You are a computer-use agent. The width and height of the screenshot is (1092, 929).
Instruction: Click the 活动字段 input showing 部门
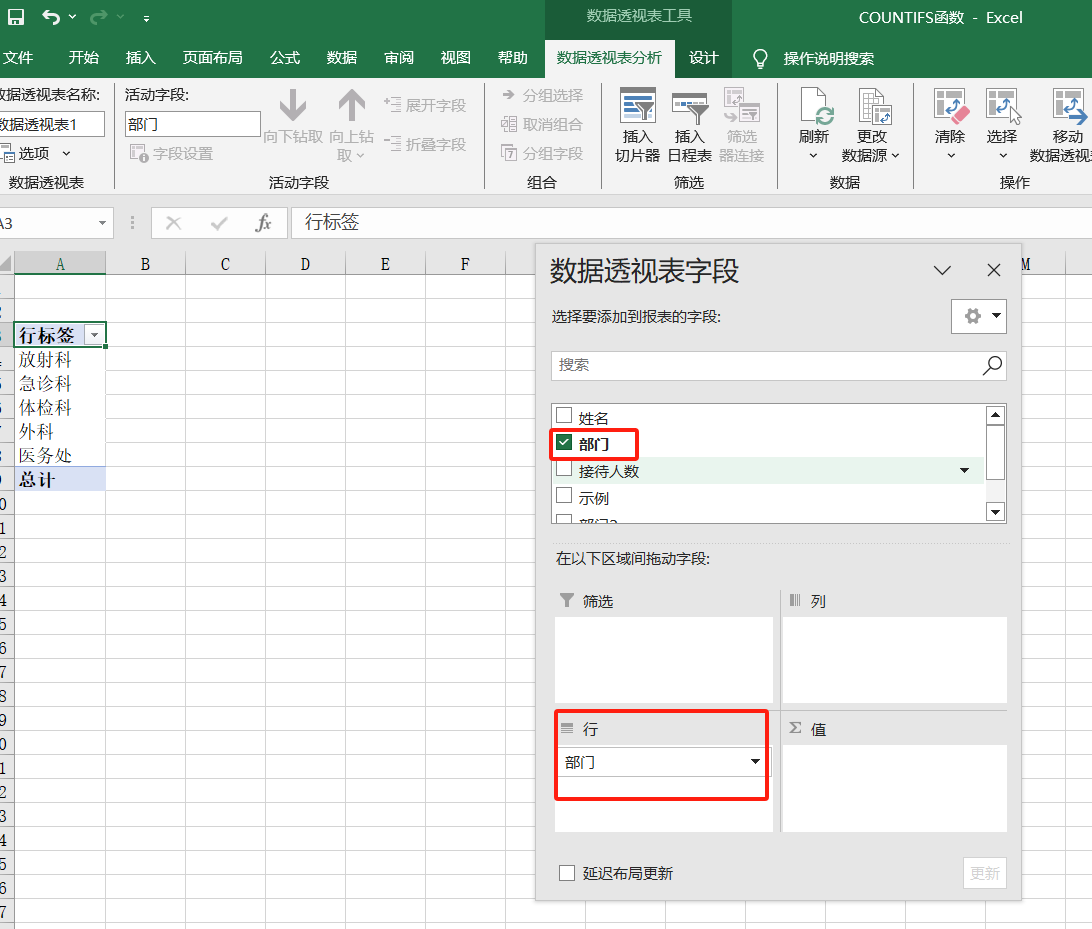[193, 124]
